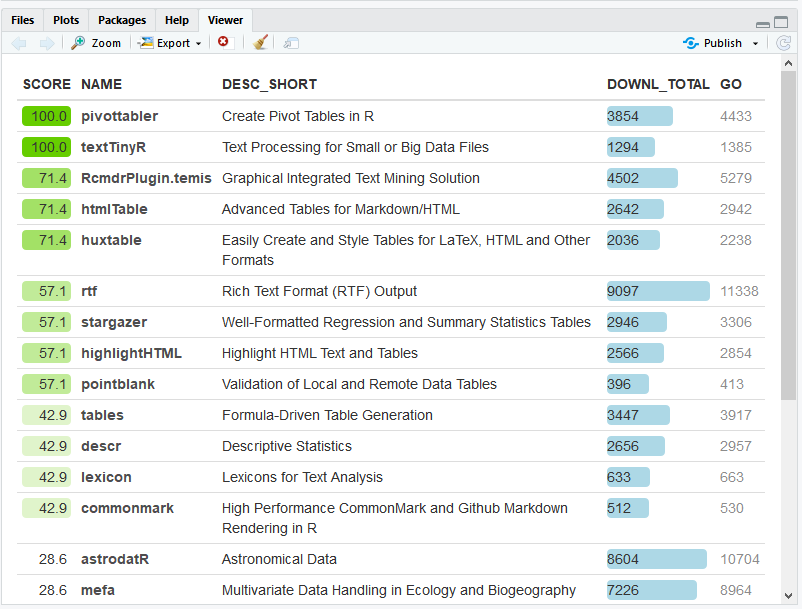The height and width of the screenshot is (609, 802).
Task: Show viewer content in new window
Action: (x=291, y=43)
